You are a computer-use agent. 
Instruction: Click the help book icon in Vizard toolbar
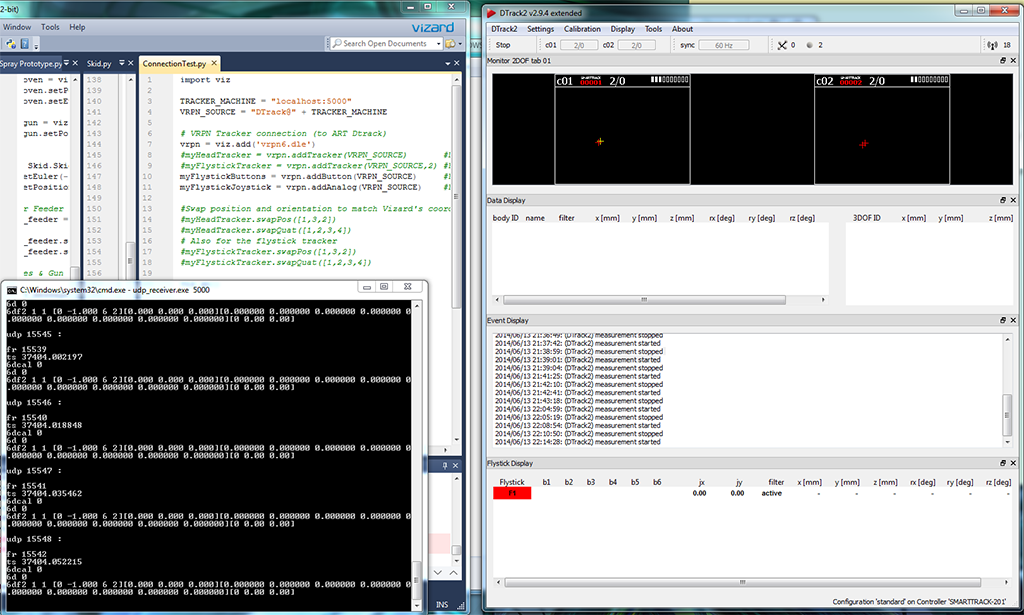pos(24,44)
